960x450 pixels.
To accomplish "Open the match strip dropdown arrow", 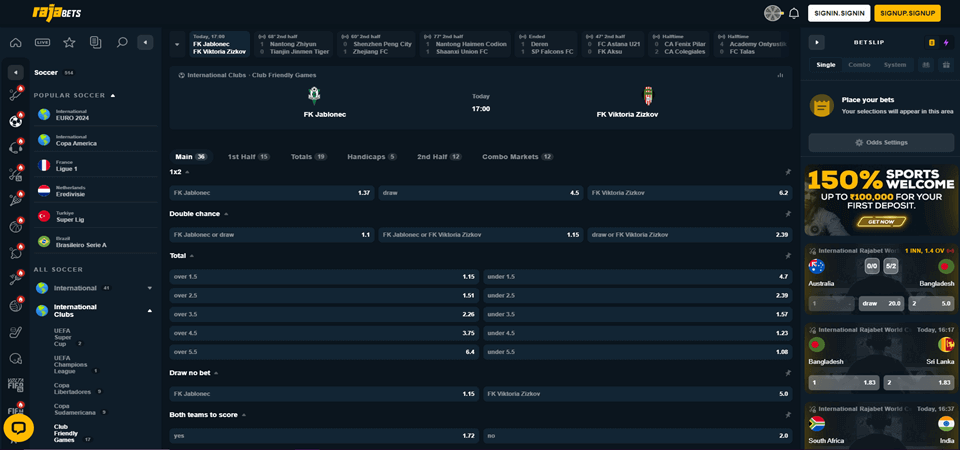I will [178, 44].
